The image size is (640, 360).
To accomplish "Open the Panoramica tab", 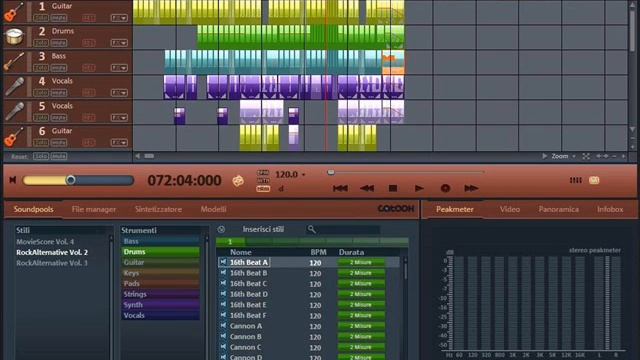I will 558,209.
